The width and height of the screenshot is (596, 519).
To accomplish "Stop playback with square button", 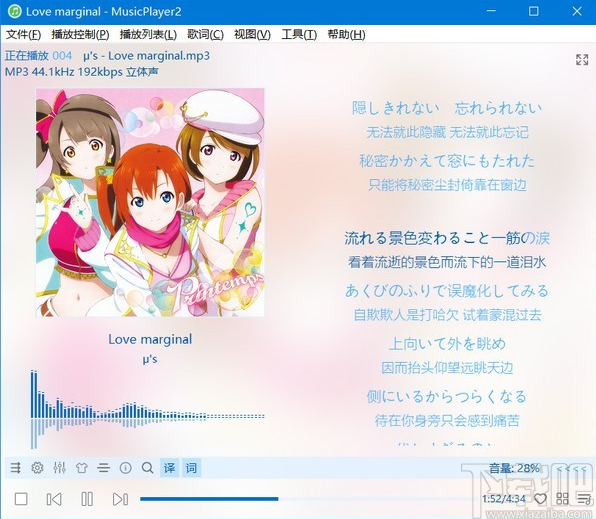I will coord(21,499).
